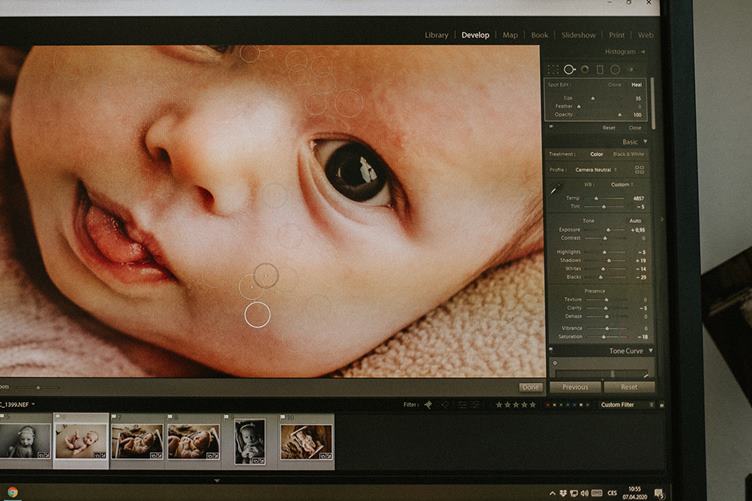Click Reset under the Spot Edit panel
This screenshot has width=752, height=501.
click(x=609, y=128)
